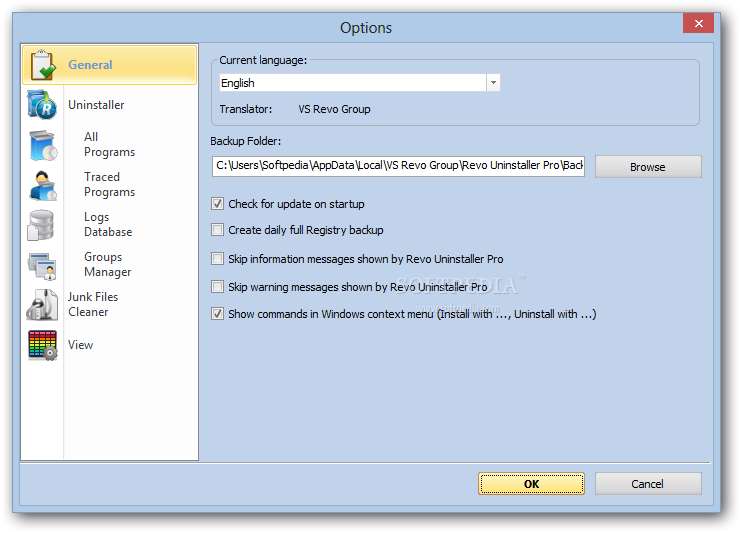This screenshot has height=533, width=741.
Task: Untick Show commands in Windows context menu
Action: [x=217, y=314]
